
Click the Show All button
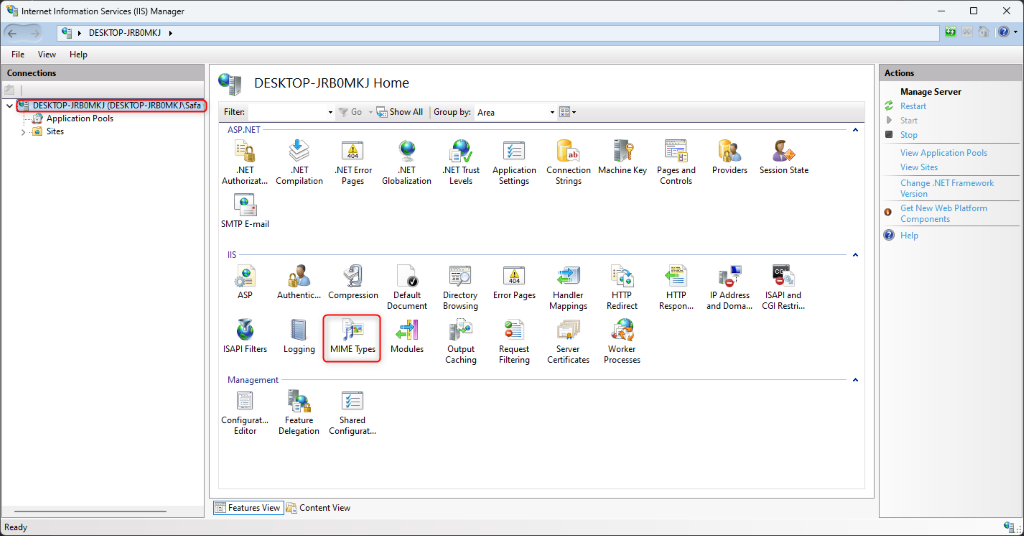[x=400, y=112]
